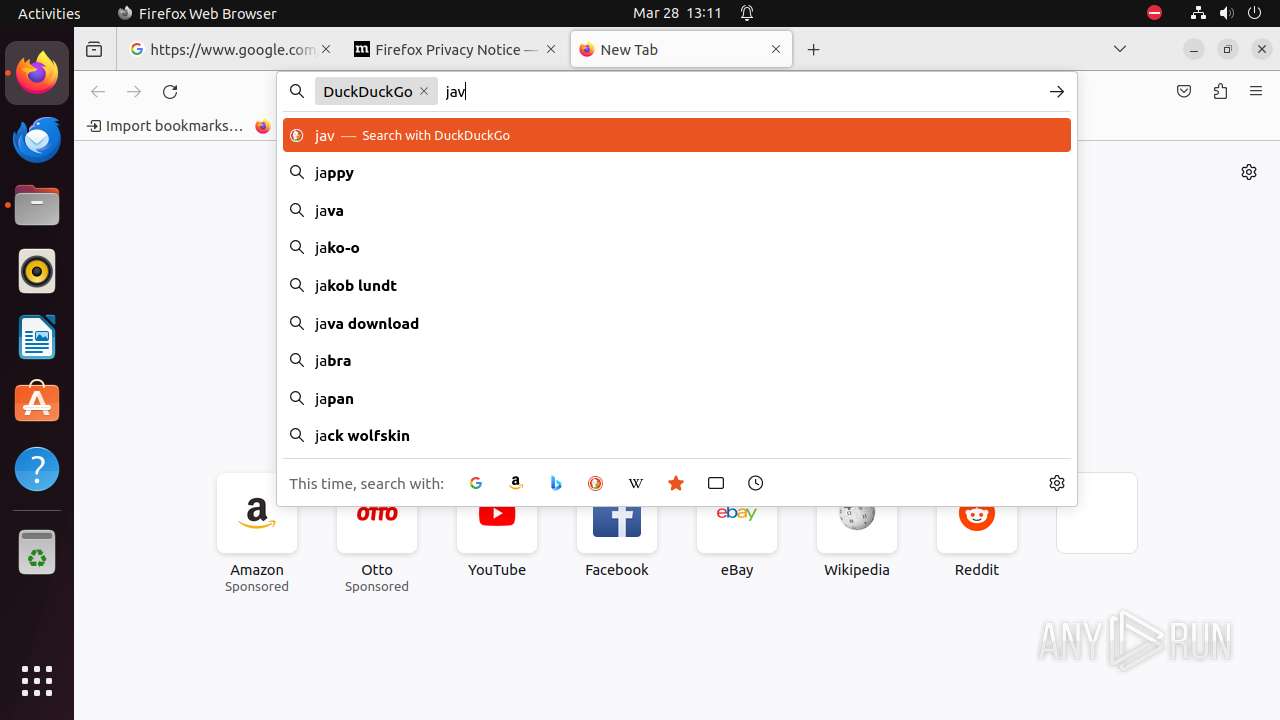Select 'jav — Search with DuckDuckGo' result

pyautogui.click(x=677, y=135)
